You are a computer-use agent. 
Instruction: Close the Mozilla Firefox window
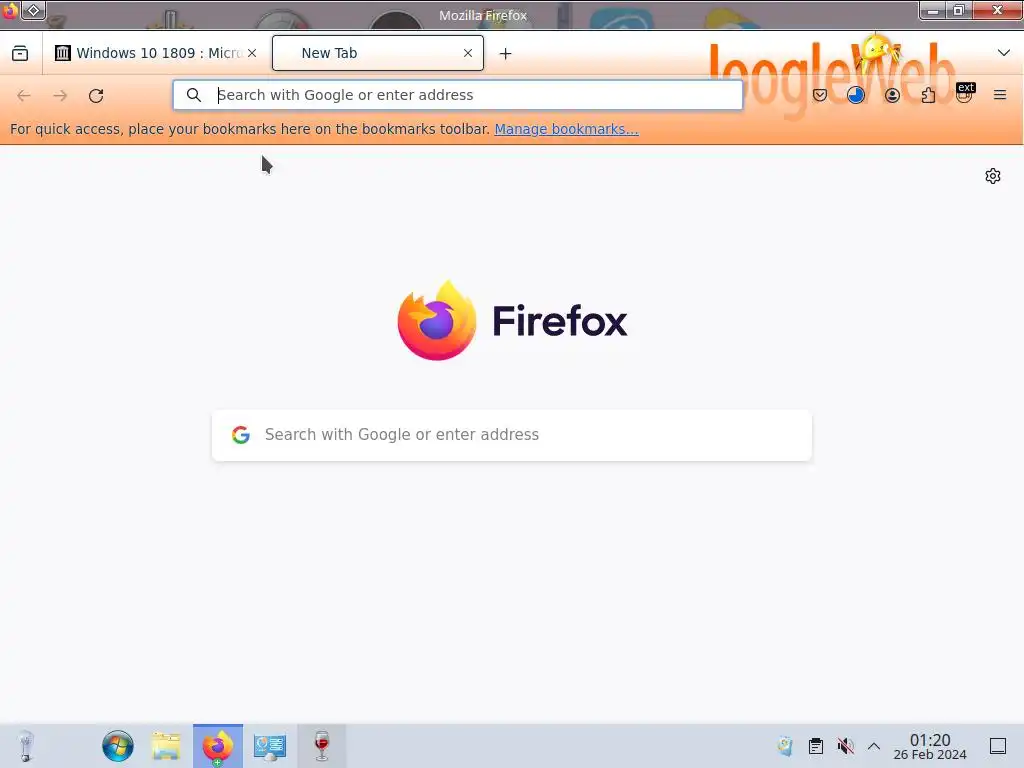pos(997,10)
